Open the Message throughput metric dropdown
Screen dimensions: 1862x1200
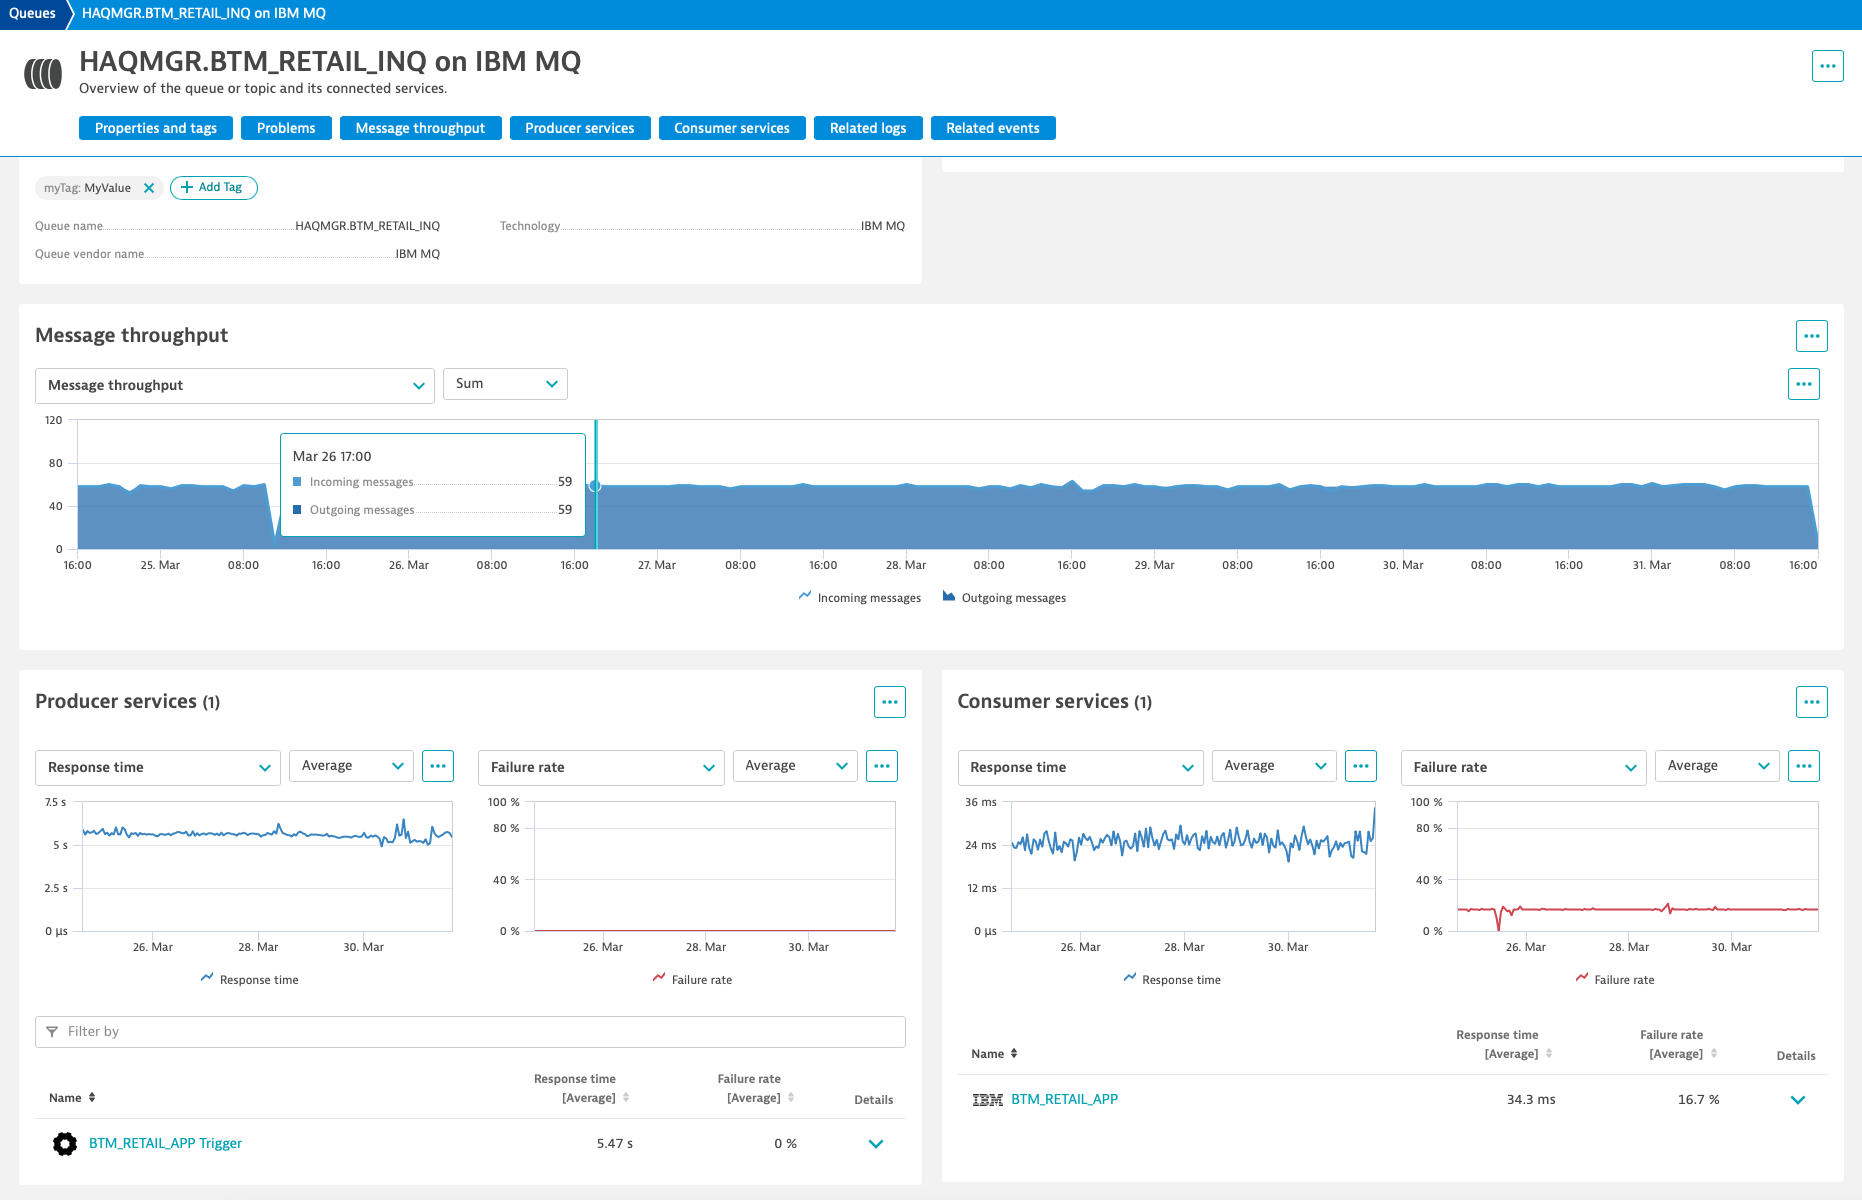tap(235, 386)
